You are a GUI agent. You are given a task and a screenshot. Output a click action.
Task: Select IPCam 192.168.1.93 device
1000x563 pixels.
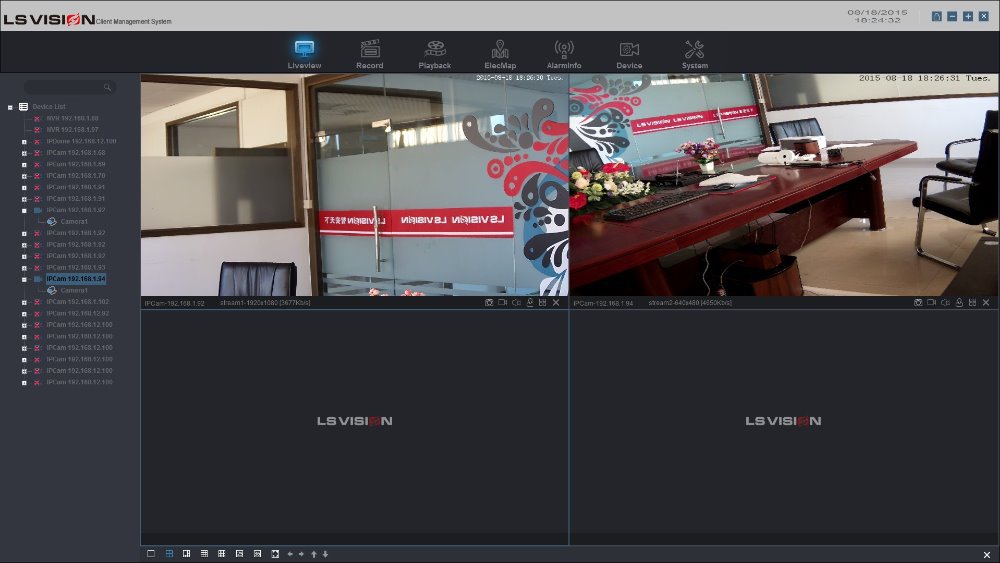coord(76,268)
